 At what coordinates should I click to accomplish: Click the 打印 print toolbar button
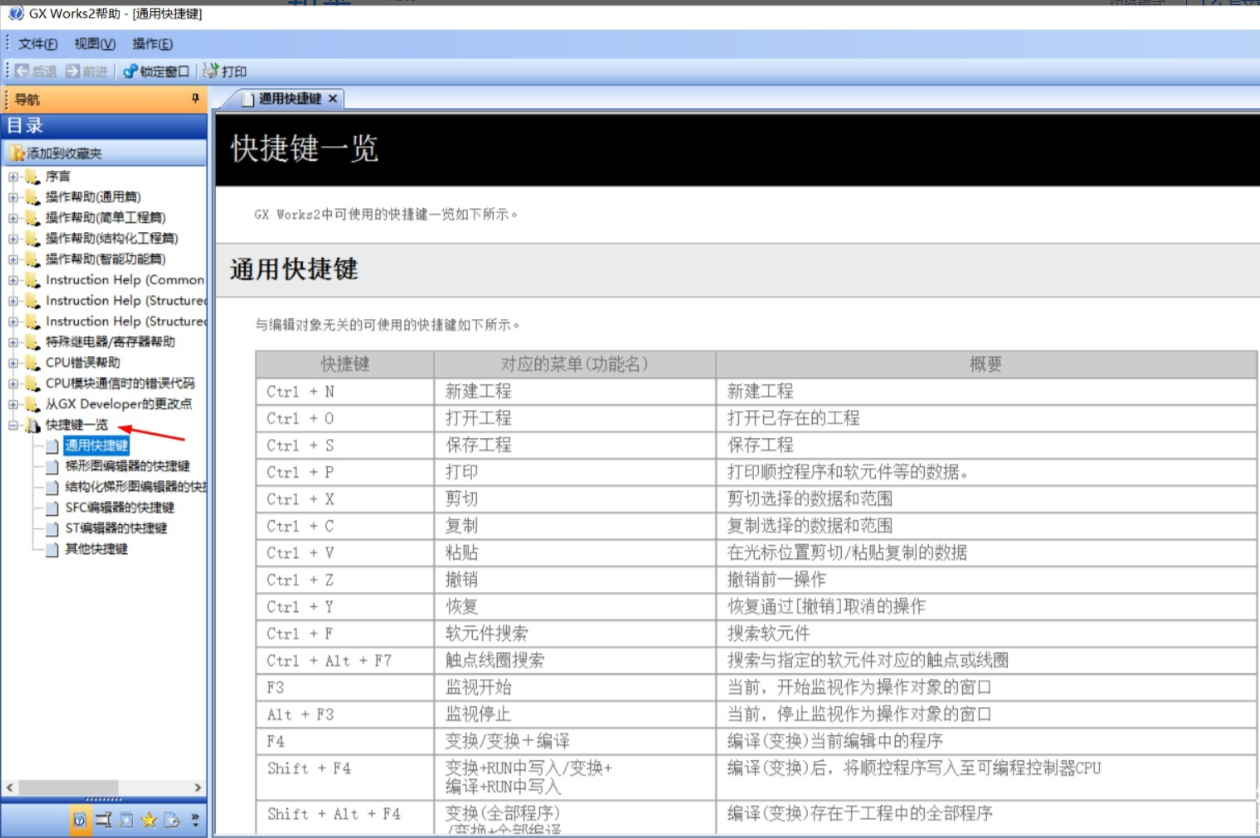[x=225, y=71]
